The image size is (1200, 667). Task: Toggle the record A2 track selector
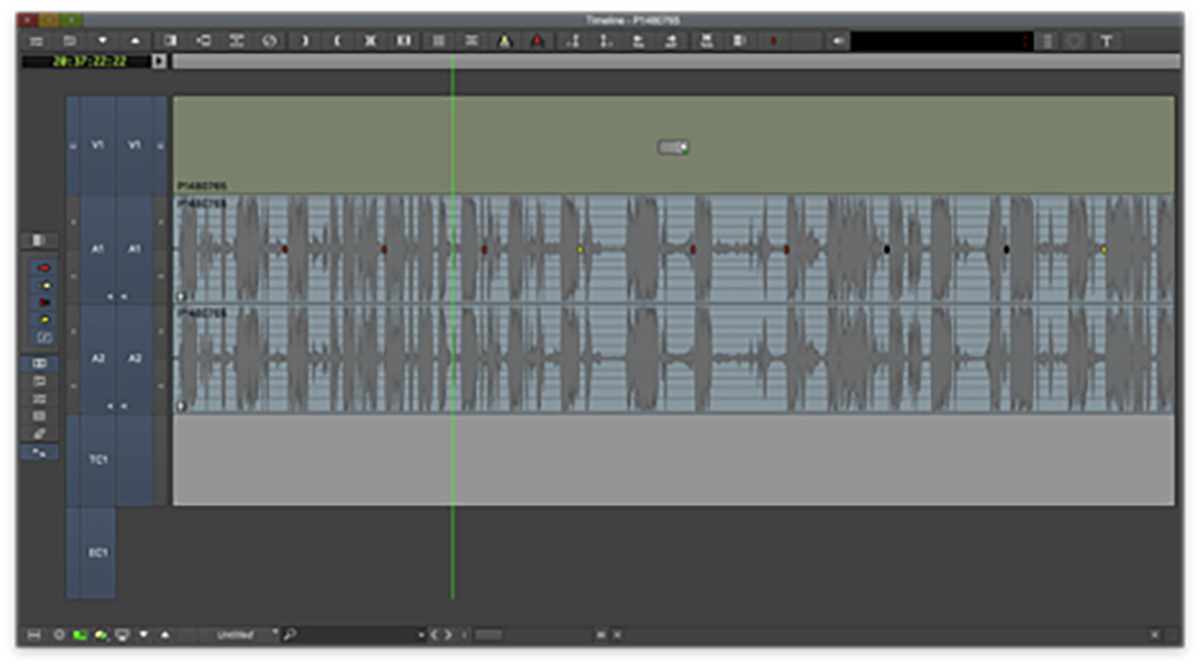pyautogui.click(x=134, y=358)
